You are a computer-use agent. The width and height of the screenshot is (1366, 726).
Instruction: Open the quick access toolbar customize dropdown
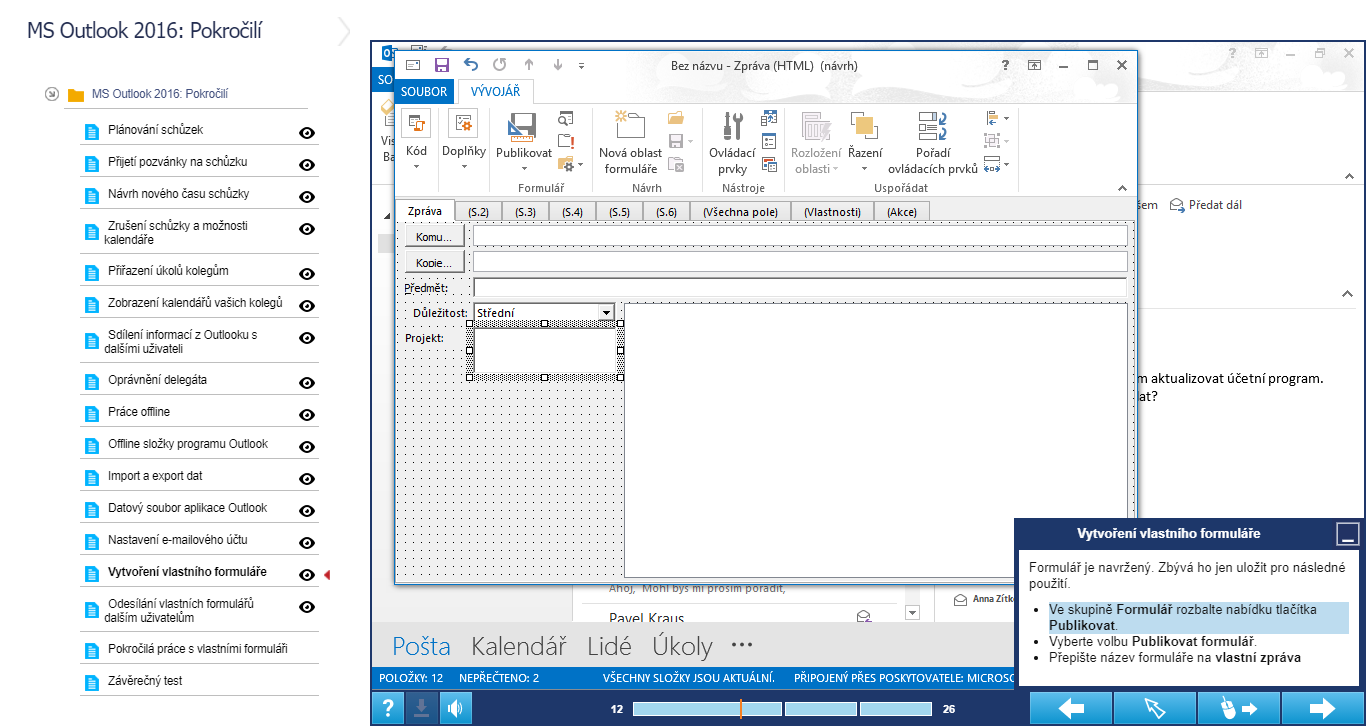click(x=582, y=65)
